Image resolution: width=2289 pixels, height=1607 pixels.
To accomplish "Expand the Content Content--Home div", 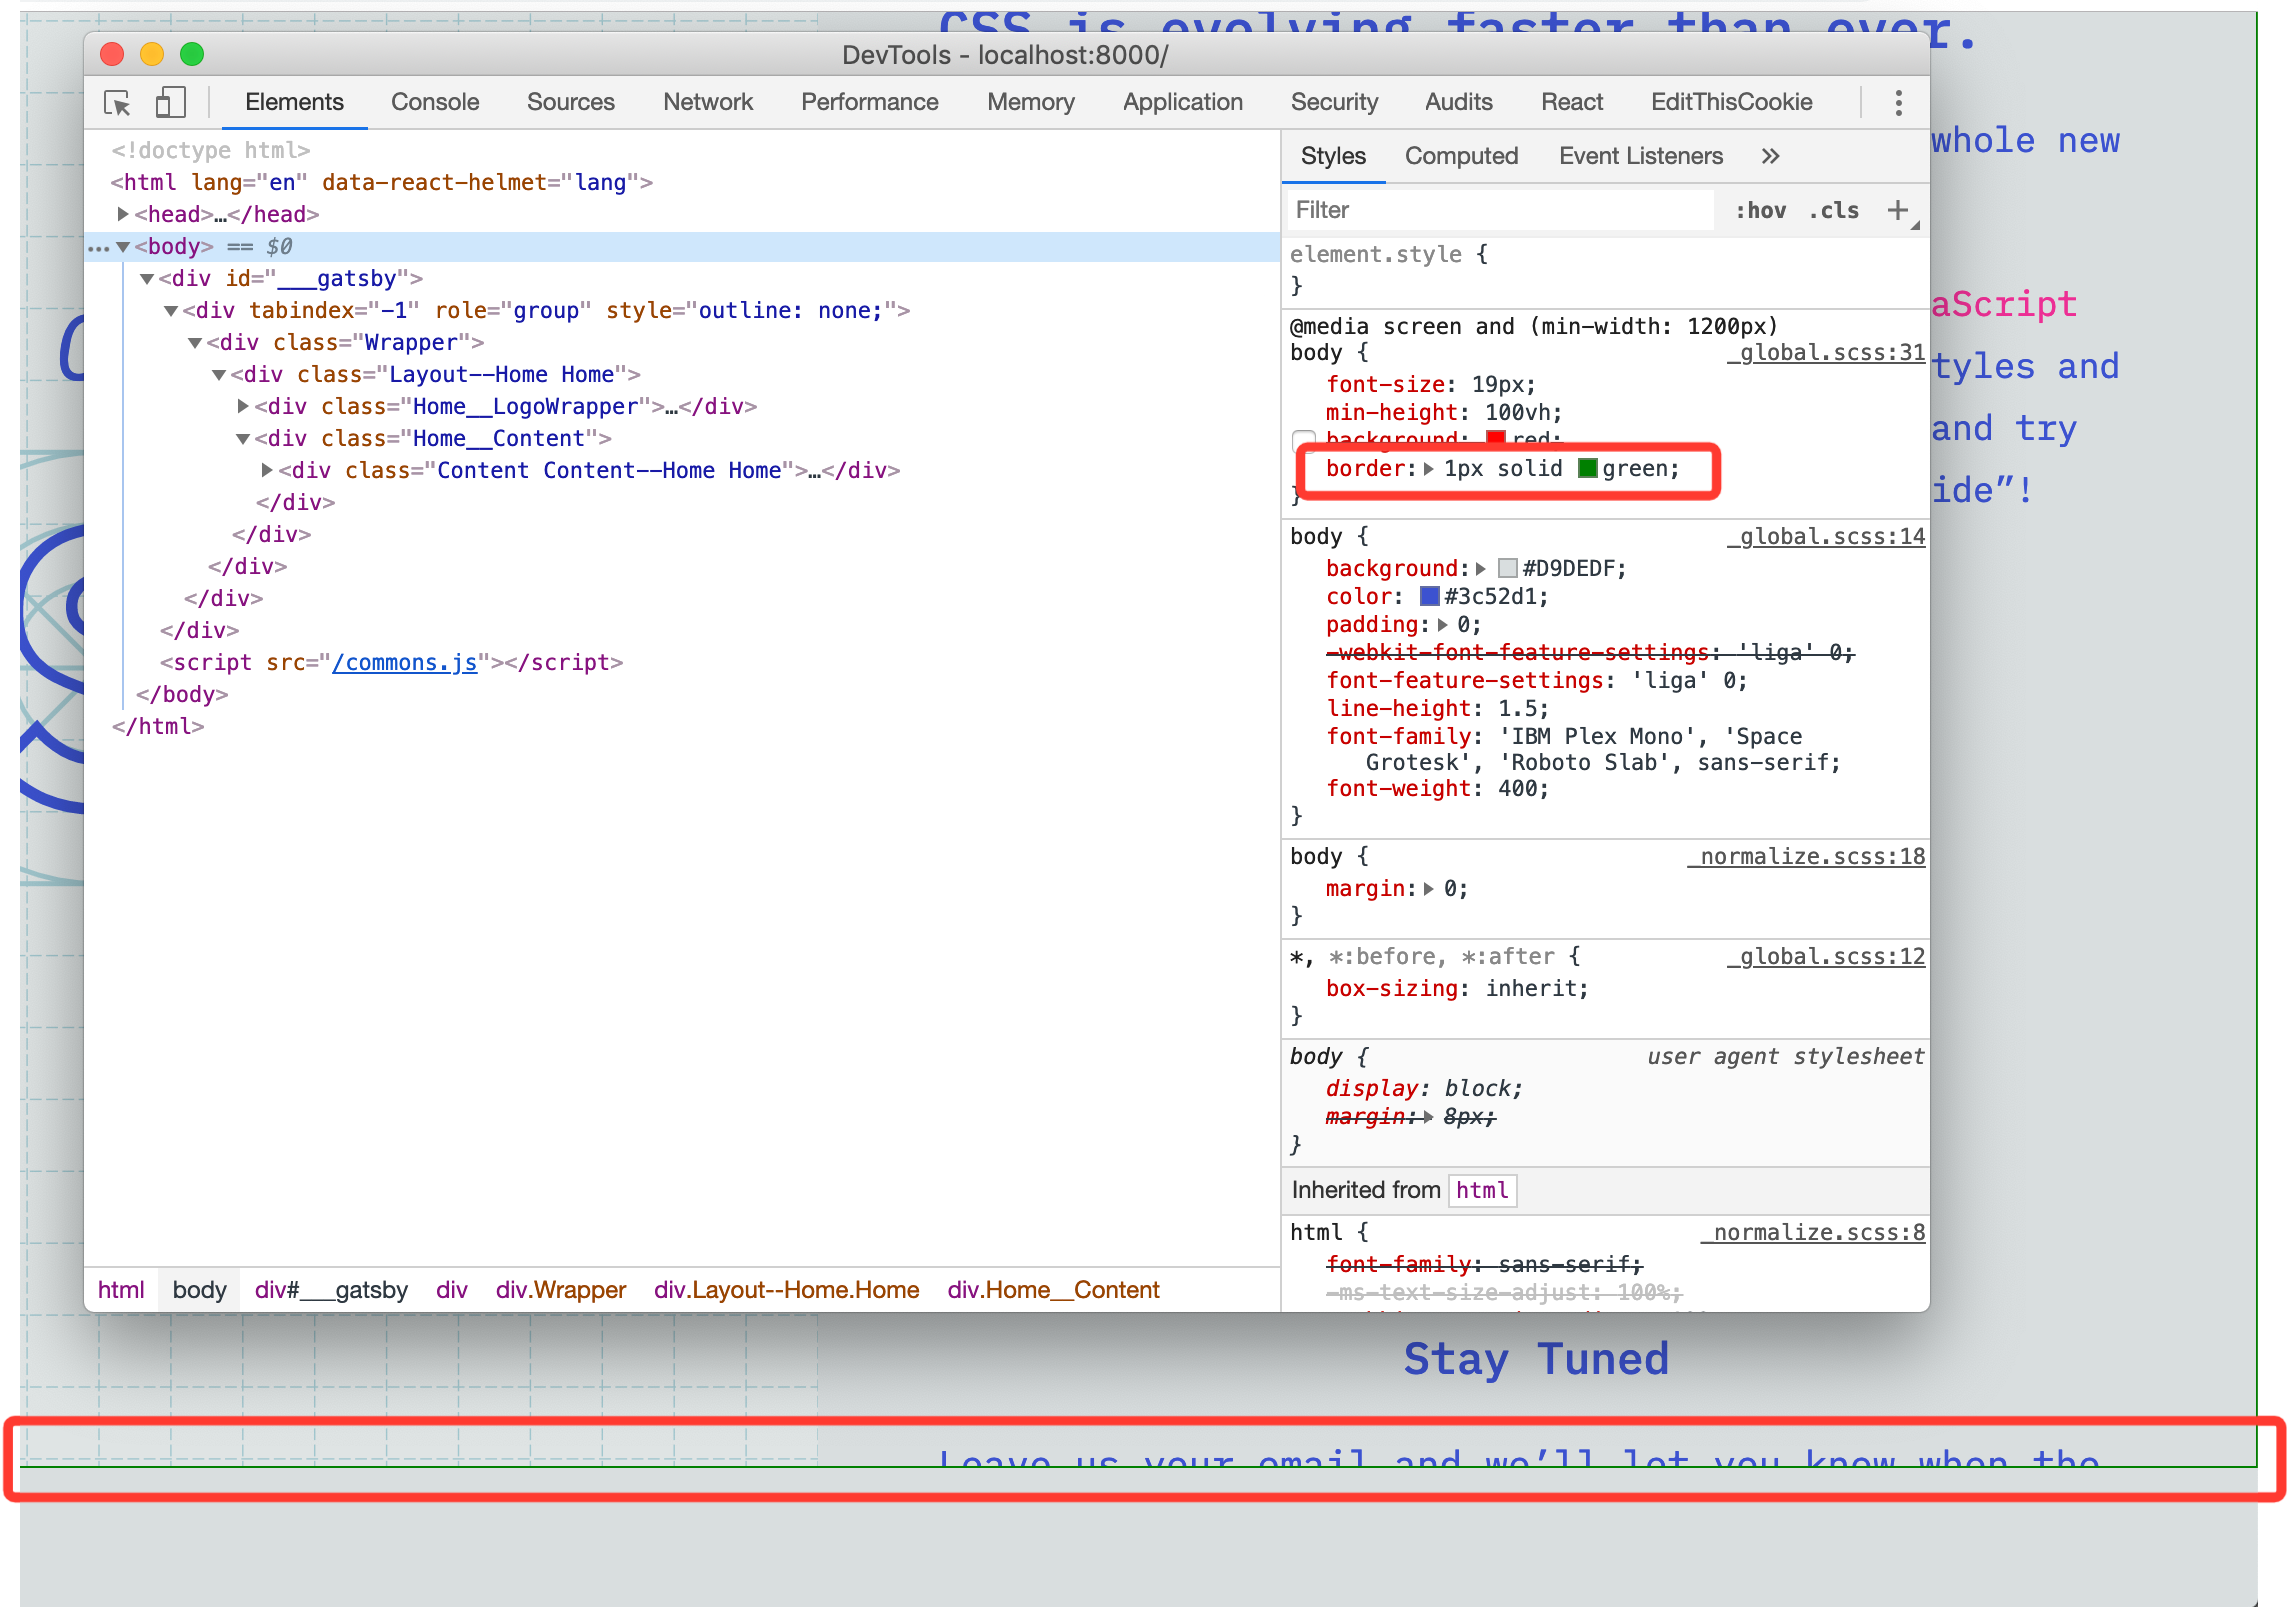I will point(267,470).
